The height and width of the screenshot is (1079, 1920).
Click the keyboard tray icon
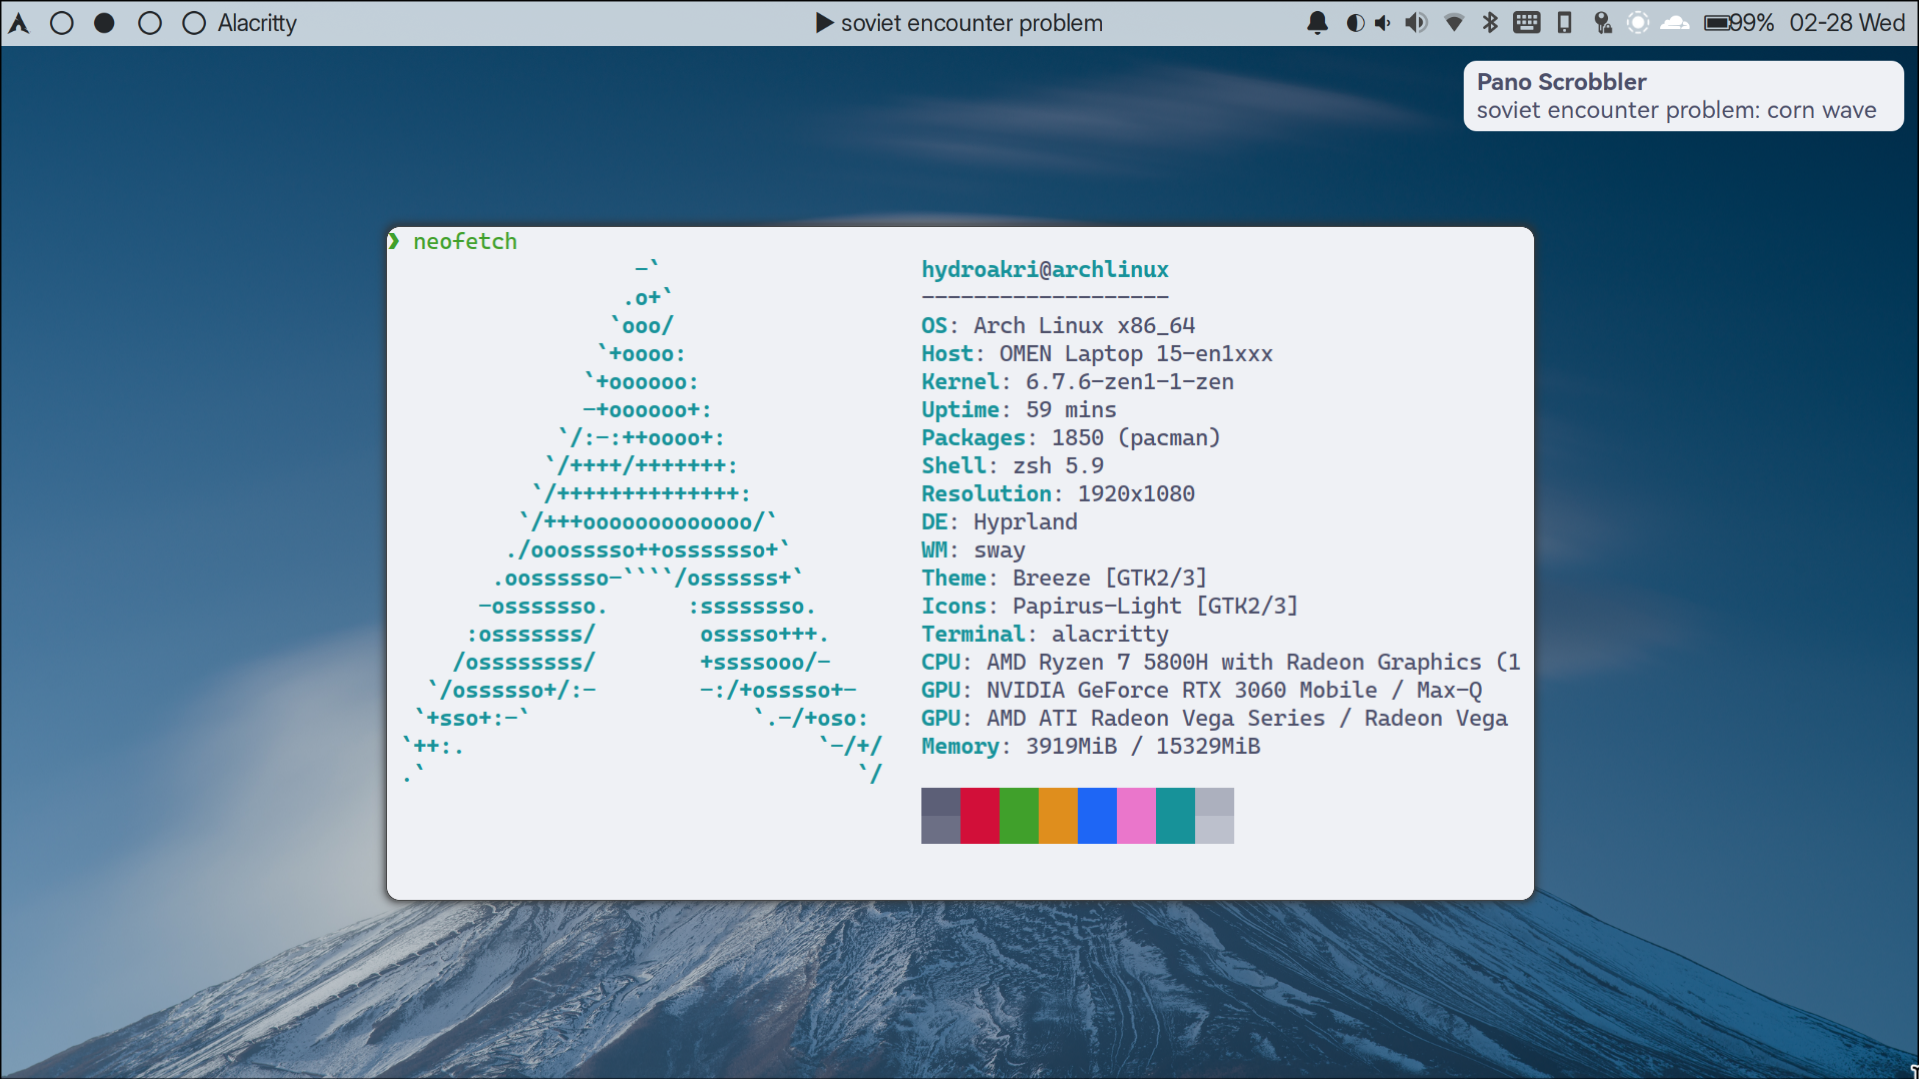click(1527, 23)
